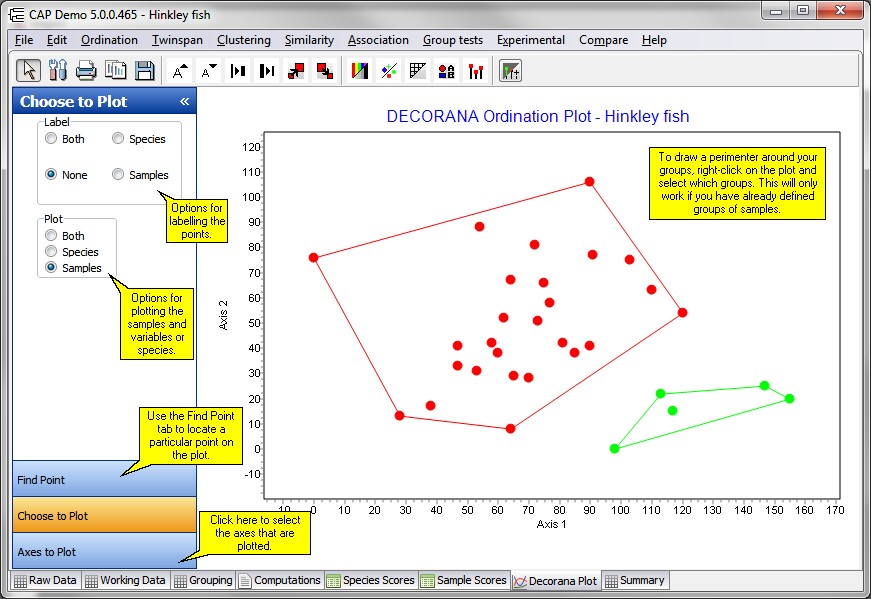Open the Clustering menu
871x599 pixels.
click(244, 40)
